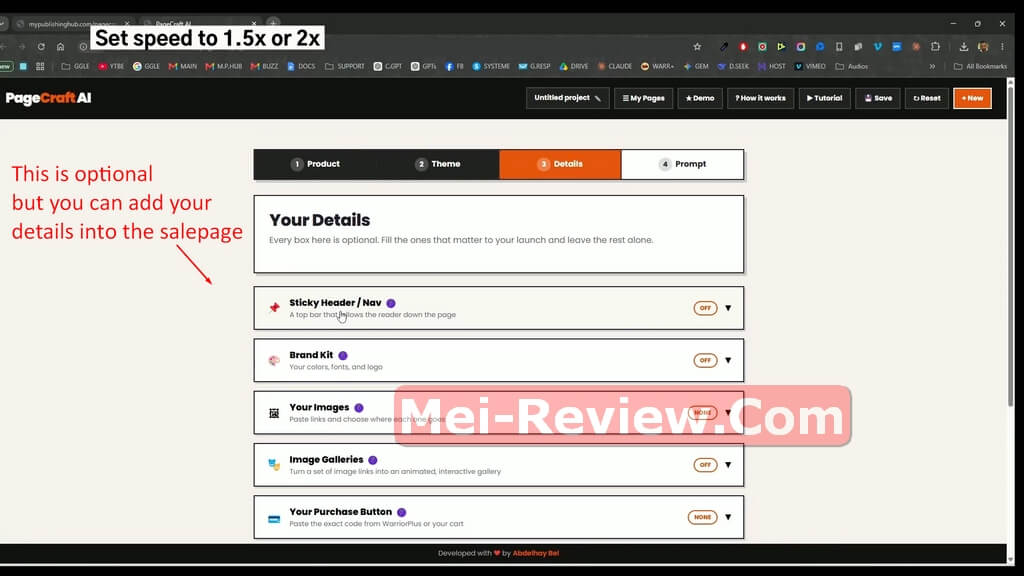Show info tooltip for Your Purchase Button
This screenshot has height=576, width=1024.
coord(402,512)
